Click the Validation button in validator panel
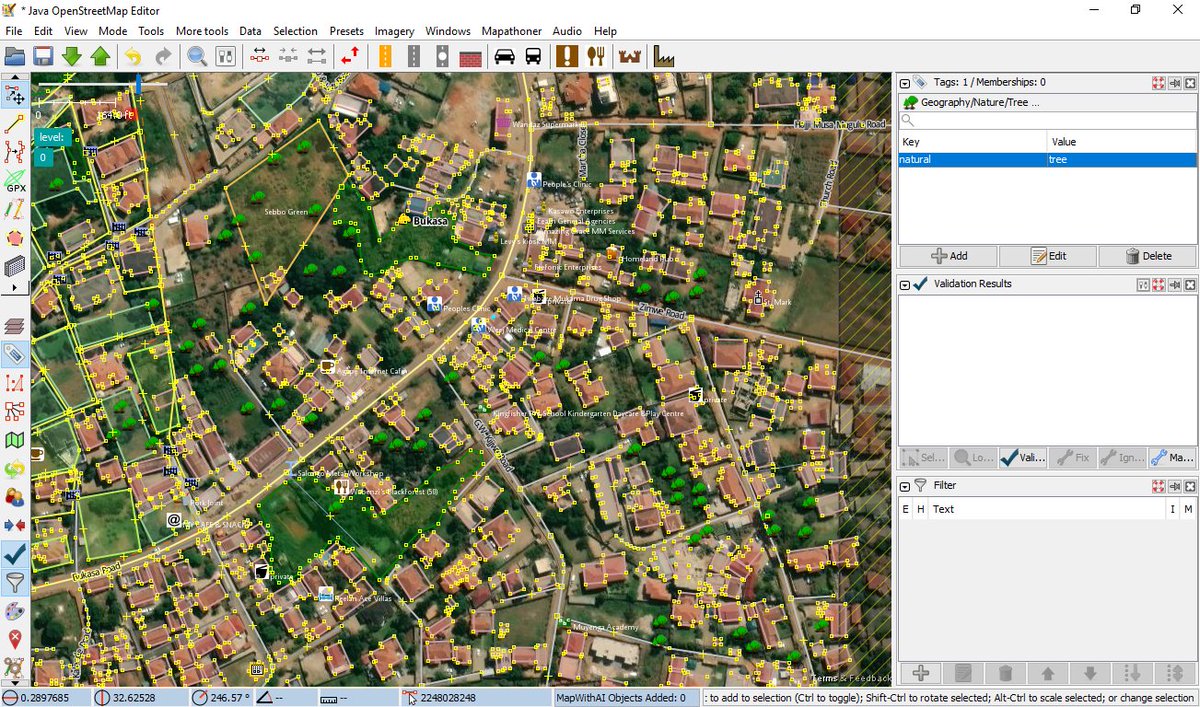Viewport: 1200px width, 707px height. click(x=1022, y=458)
